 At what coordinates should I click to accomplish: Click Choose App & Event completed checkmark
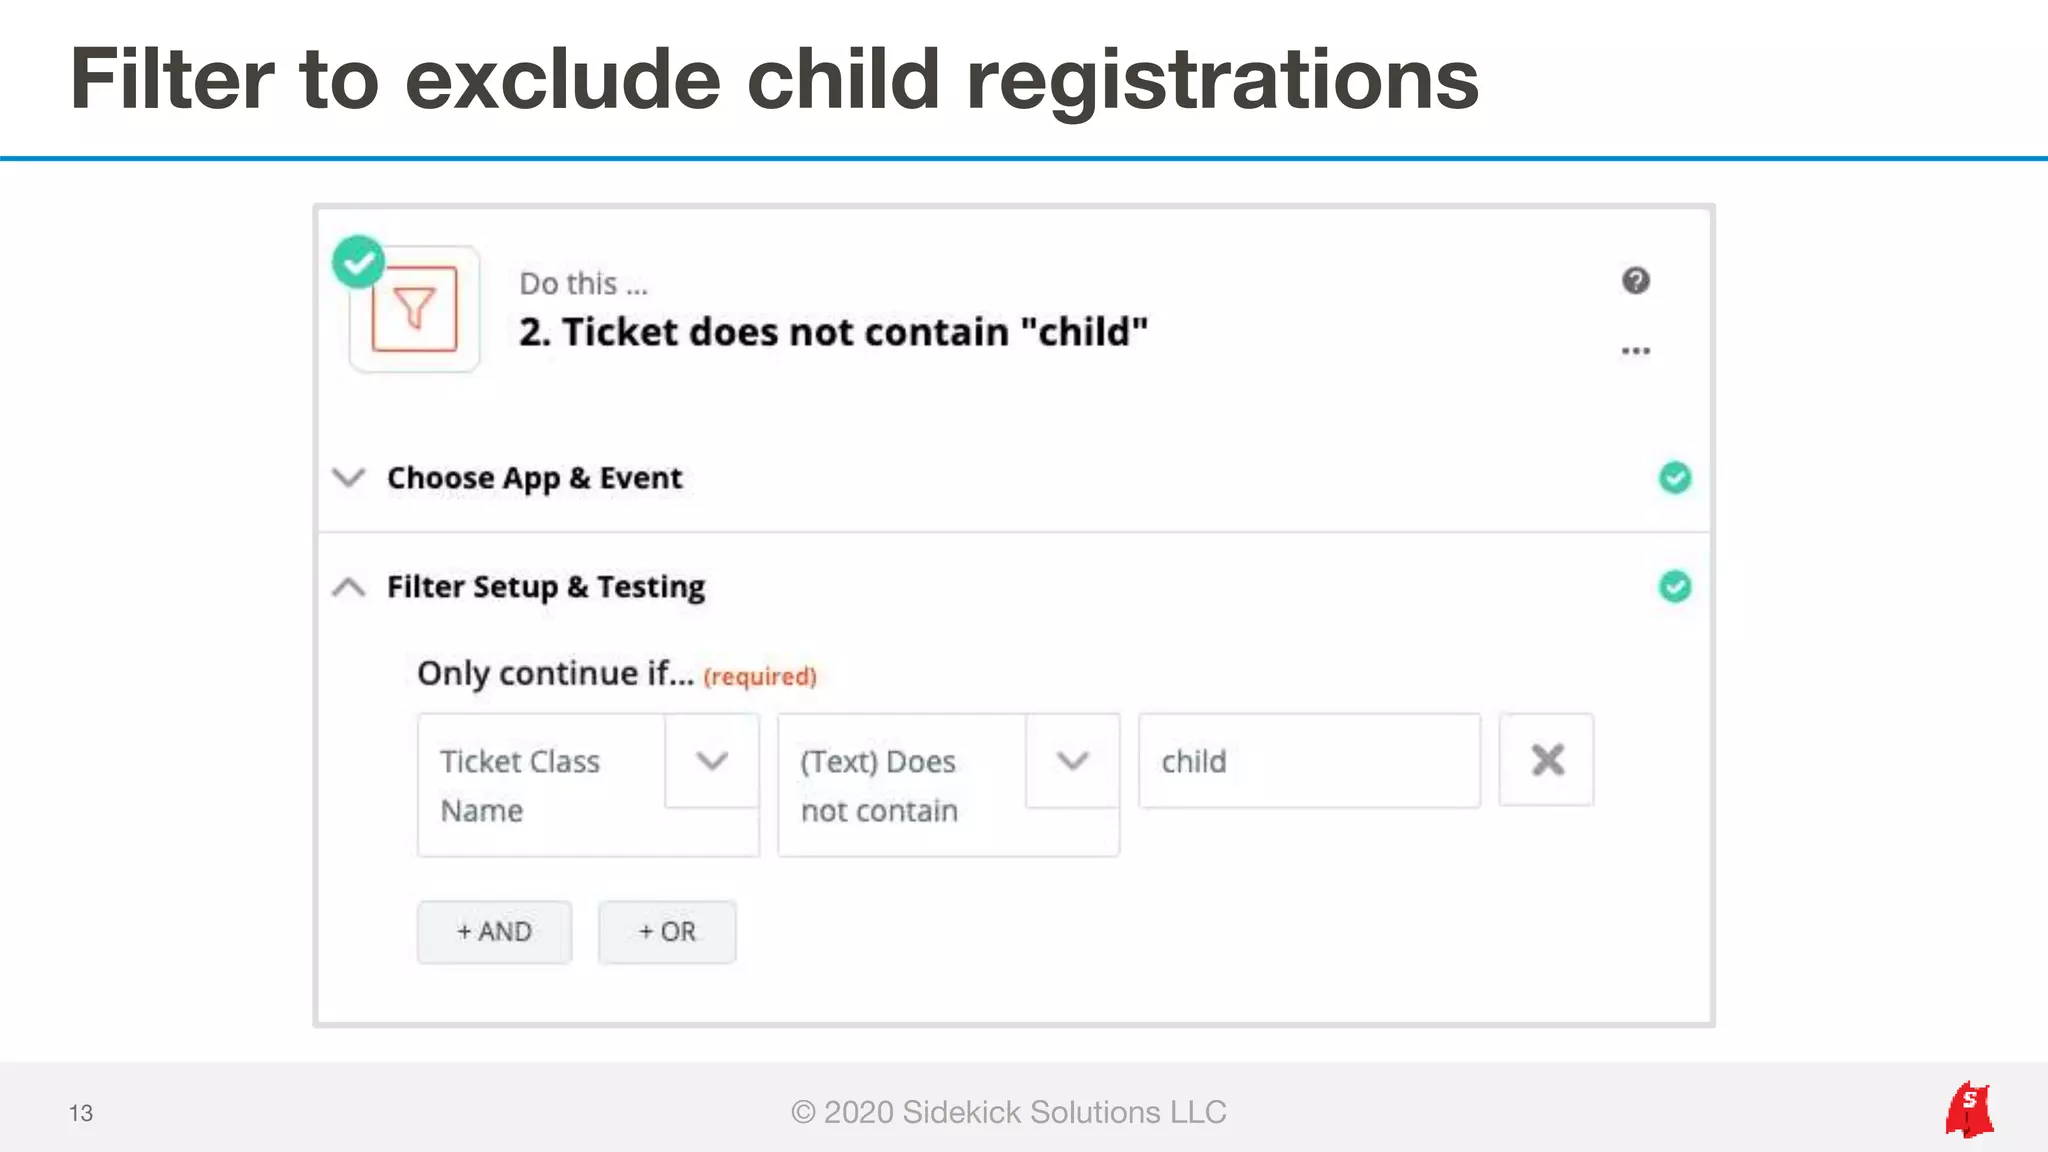[1675, 478]
